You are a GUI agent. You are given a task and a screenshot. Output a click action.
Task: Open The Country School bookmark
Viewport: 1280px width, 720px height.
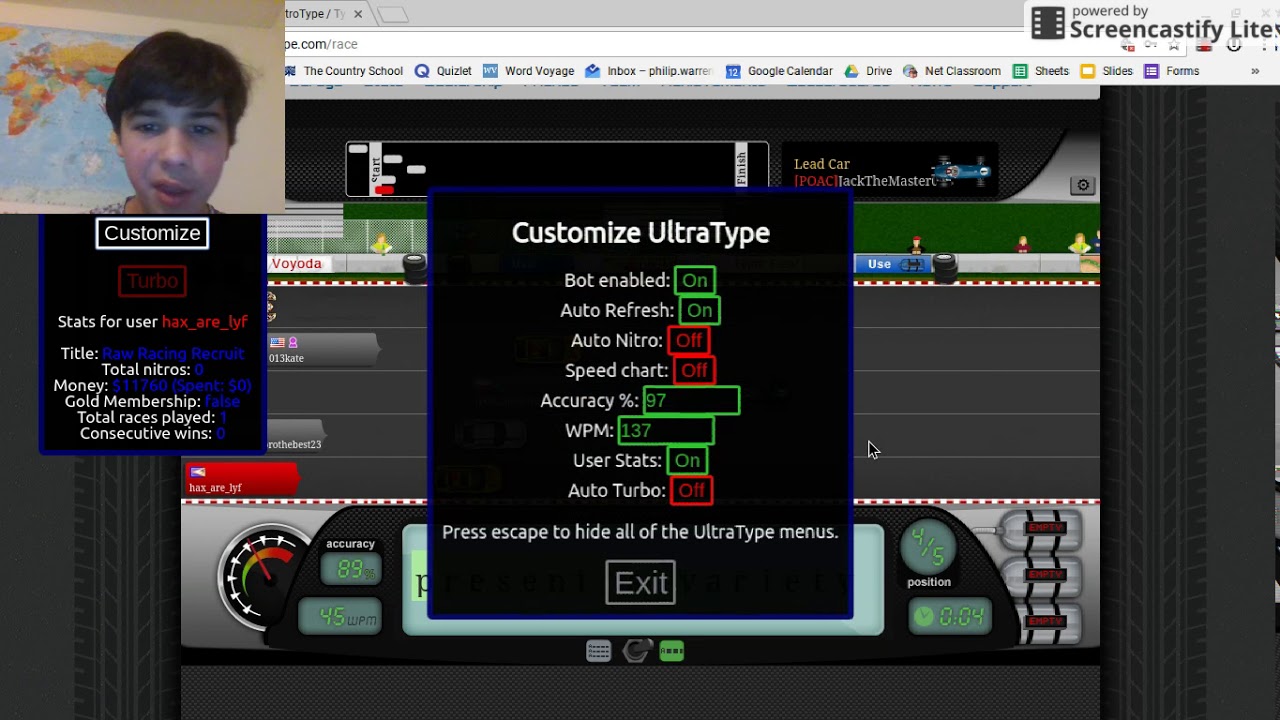click(344, 71)
